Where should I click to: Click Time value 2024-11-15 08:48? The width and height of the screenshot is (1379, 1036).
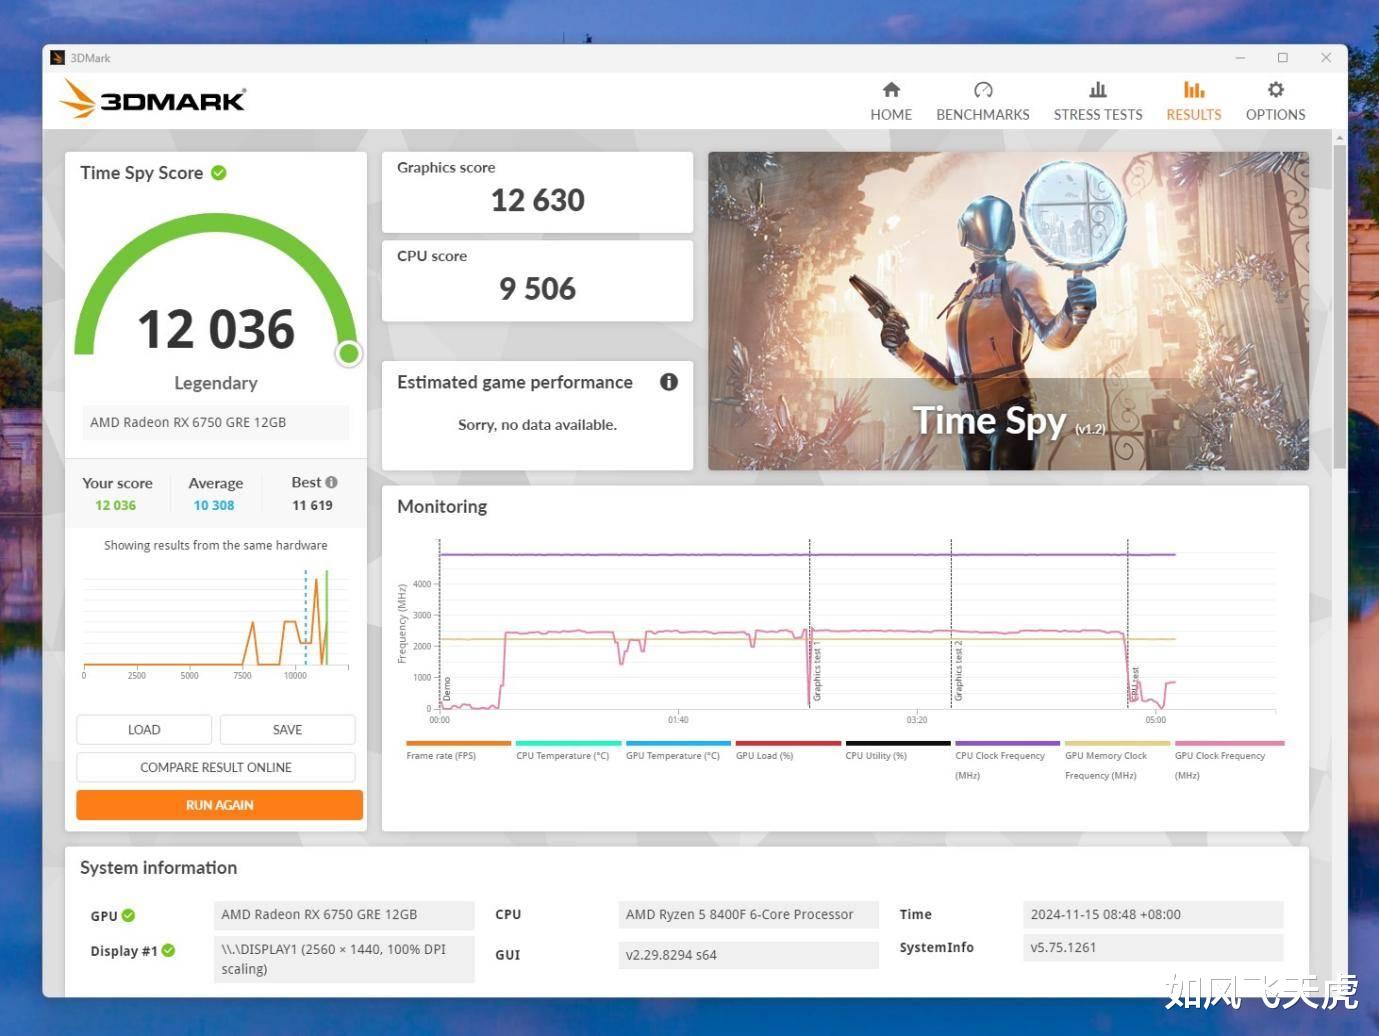[x=1153, y=915]
